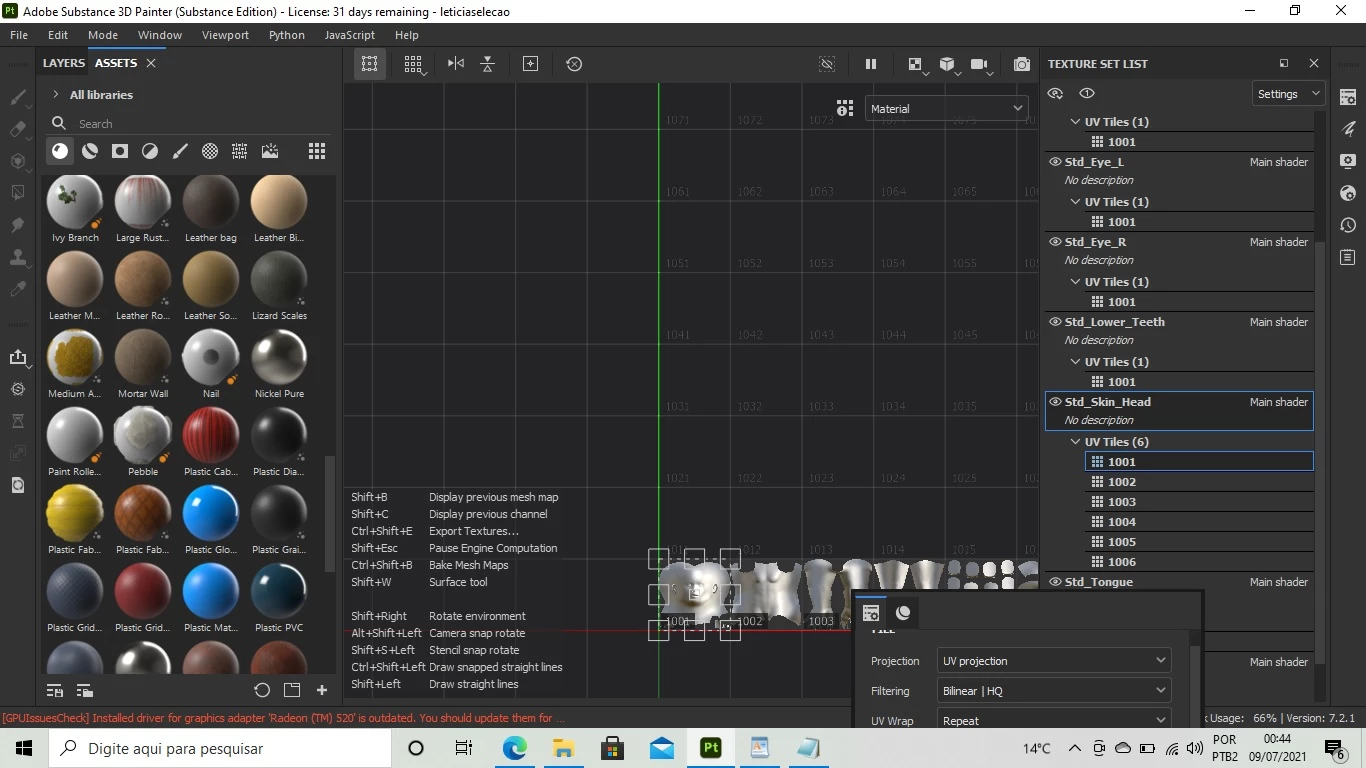This screenshot has width=1366, height=768.
Task: Collapse UV Tiles (6) under Std_Skin_Head
Action: [1075, 442]
